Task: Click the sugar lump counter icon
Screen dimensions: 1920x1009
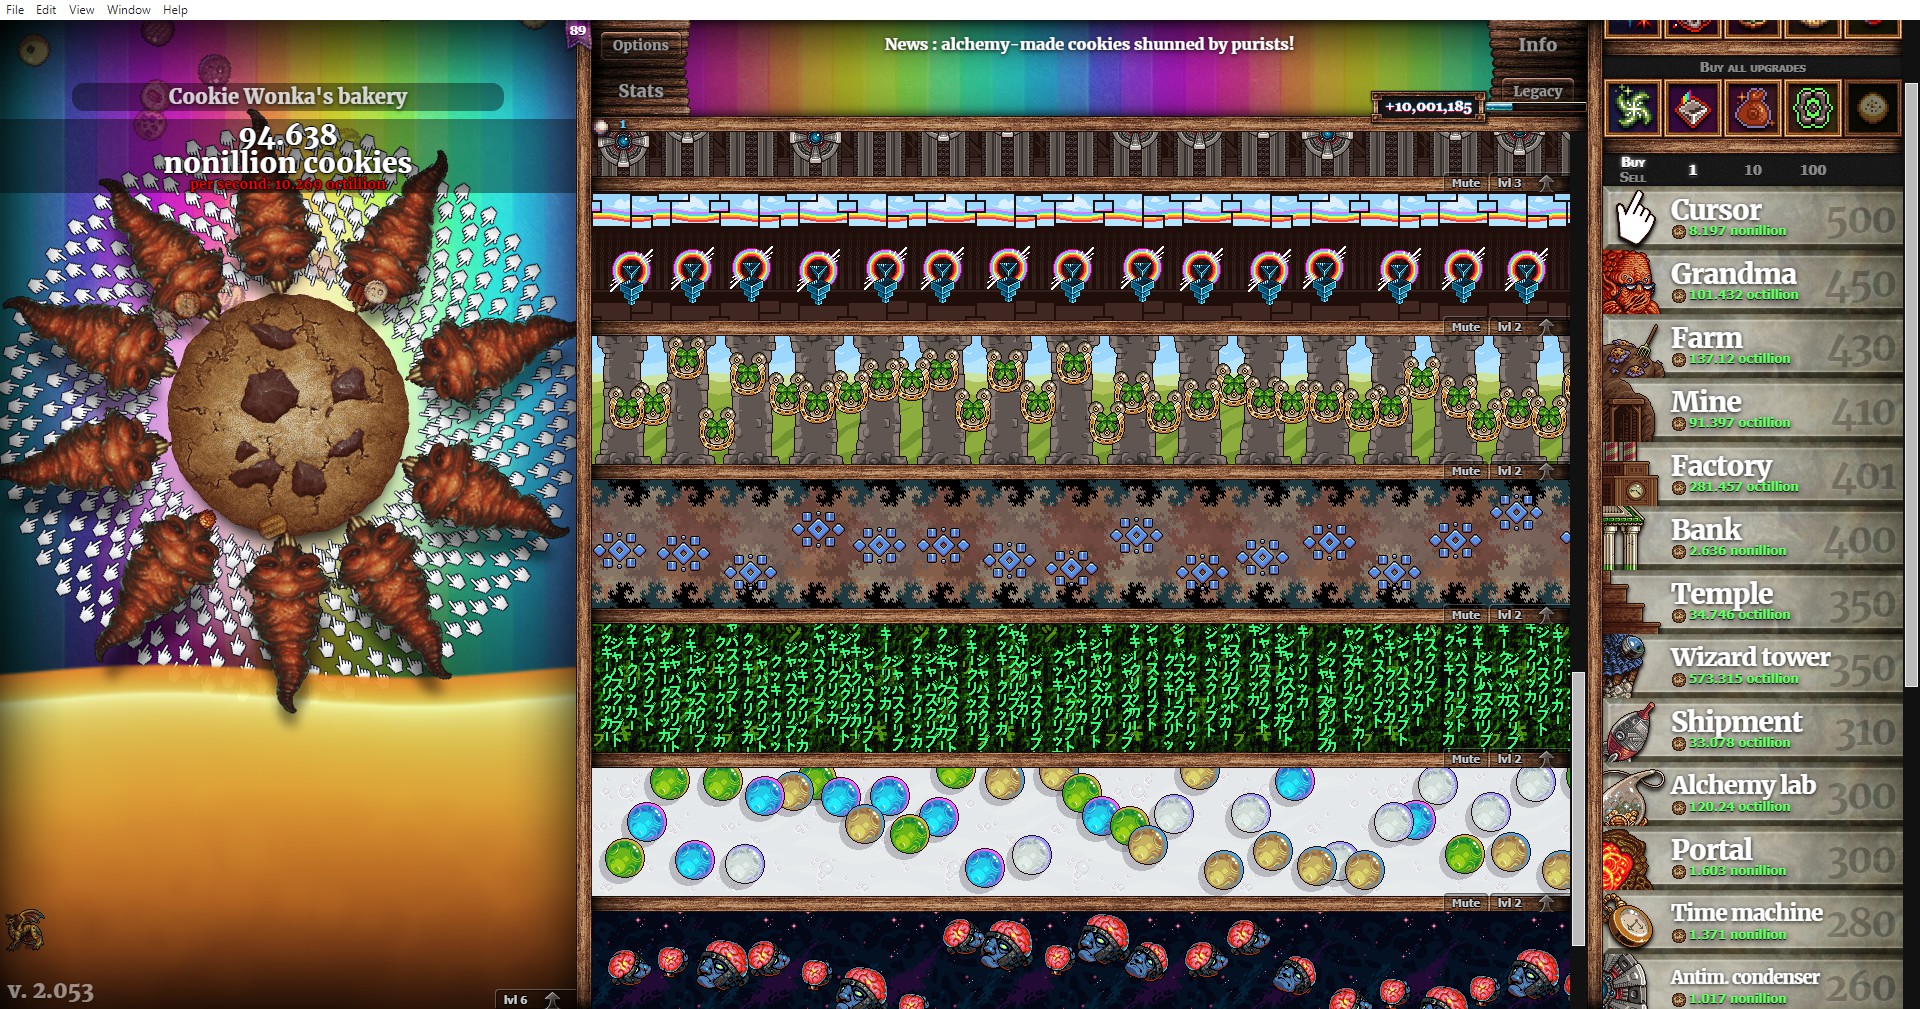Action: tap(601, 126)
